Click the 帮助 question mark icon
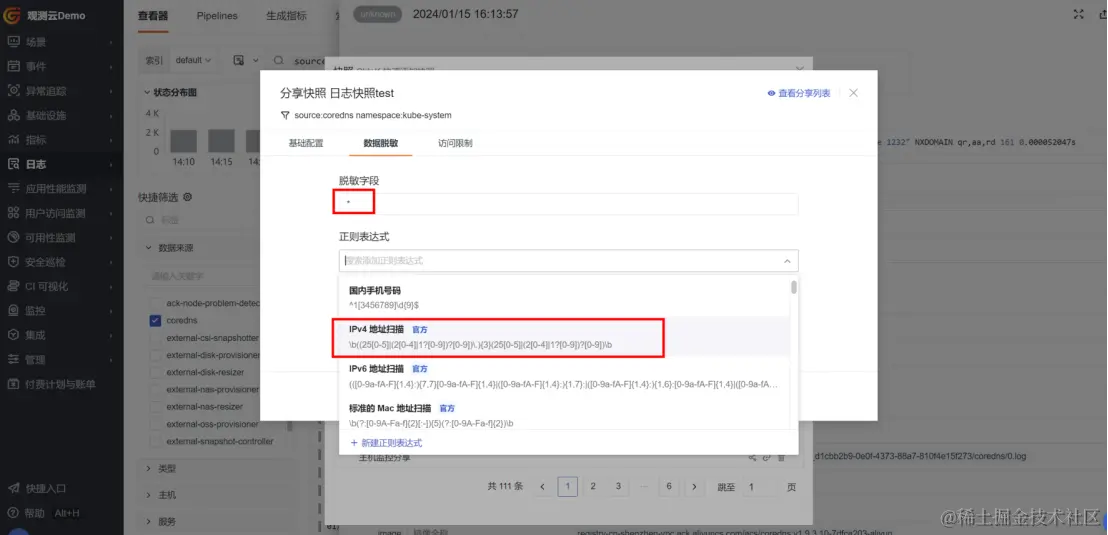1108x535 pixels. (x=13, y=512)
